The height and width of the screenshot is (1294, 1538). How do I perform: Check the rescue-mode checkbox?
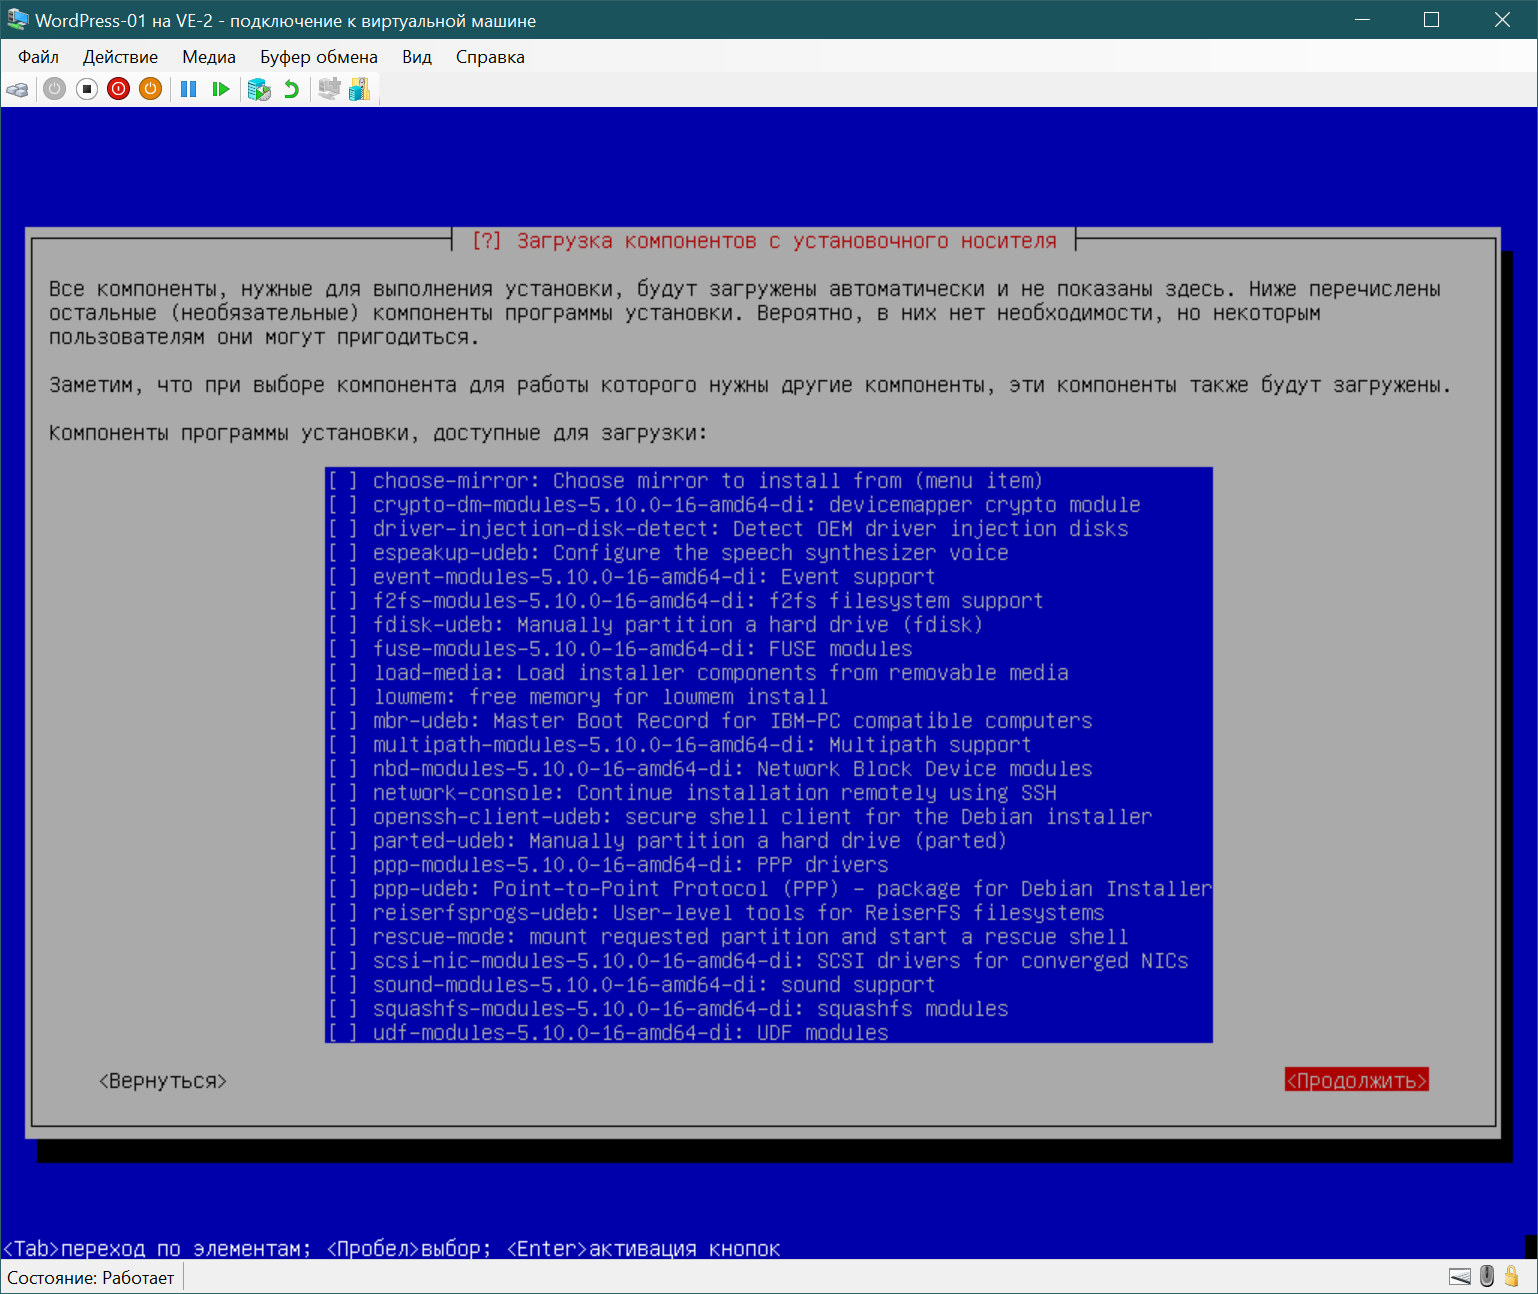click(343, 937)
